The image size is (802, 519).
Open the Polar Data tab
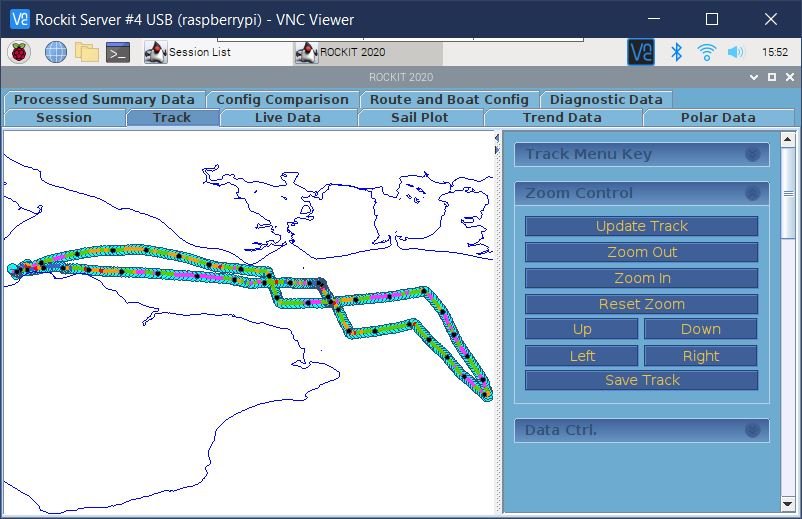(717, 118)
